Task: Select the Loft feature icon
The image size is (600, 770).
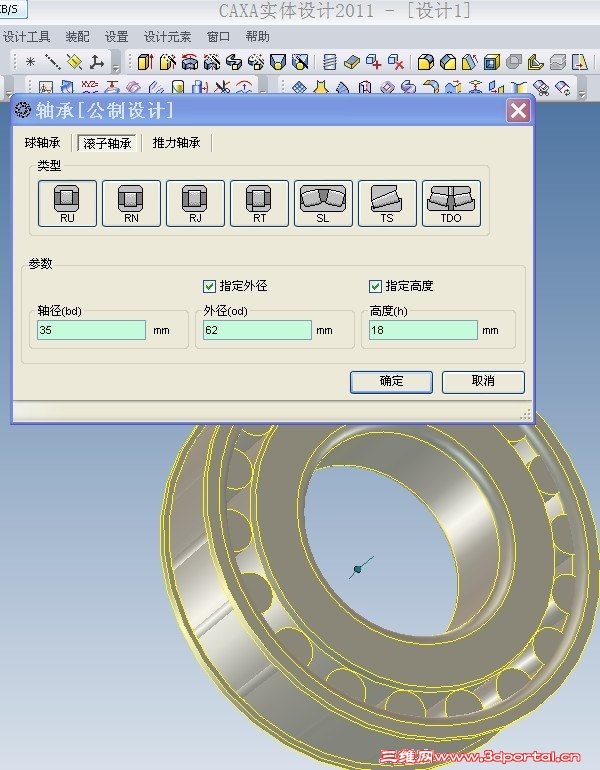Action: pyautogui.click(x=278, y=62)
